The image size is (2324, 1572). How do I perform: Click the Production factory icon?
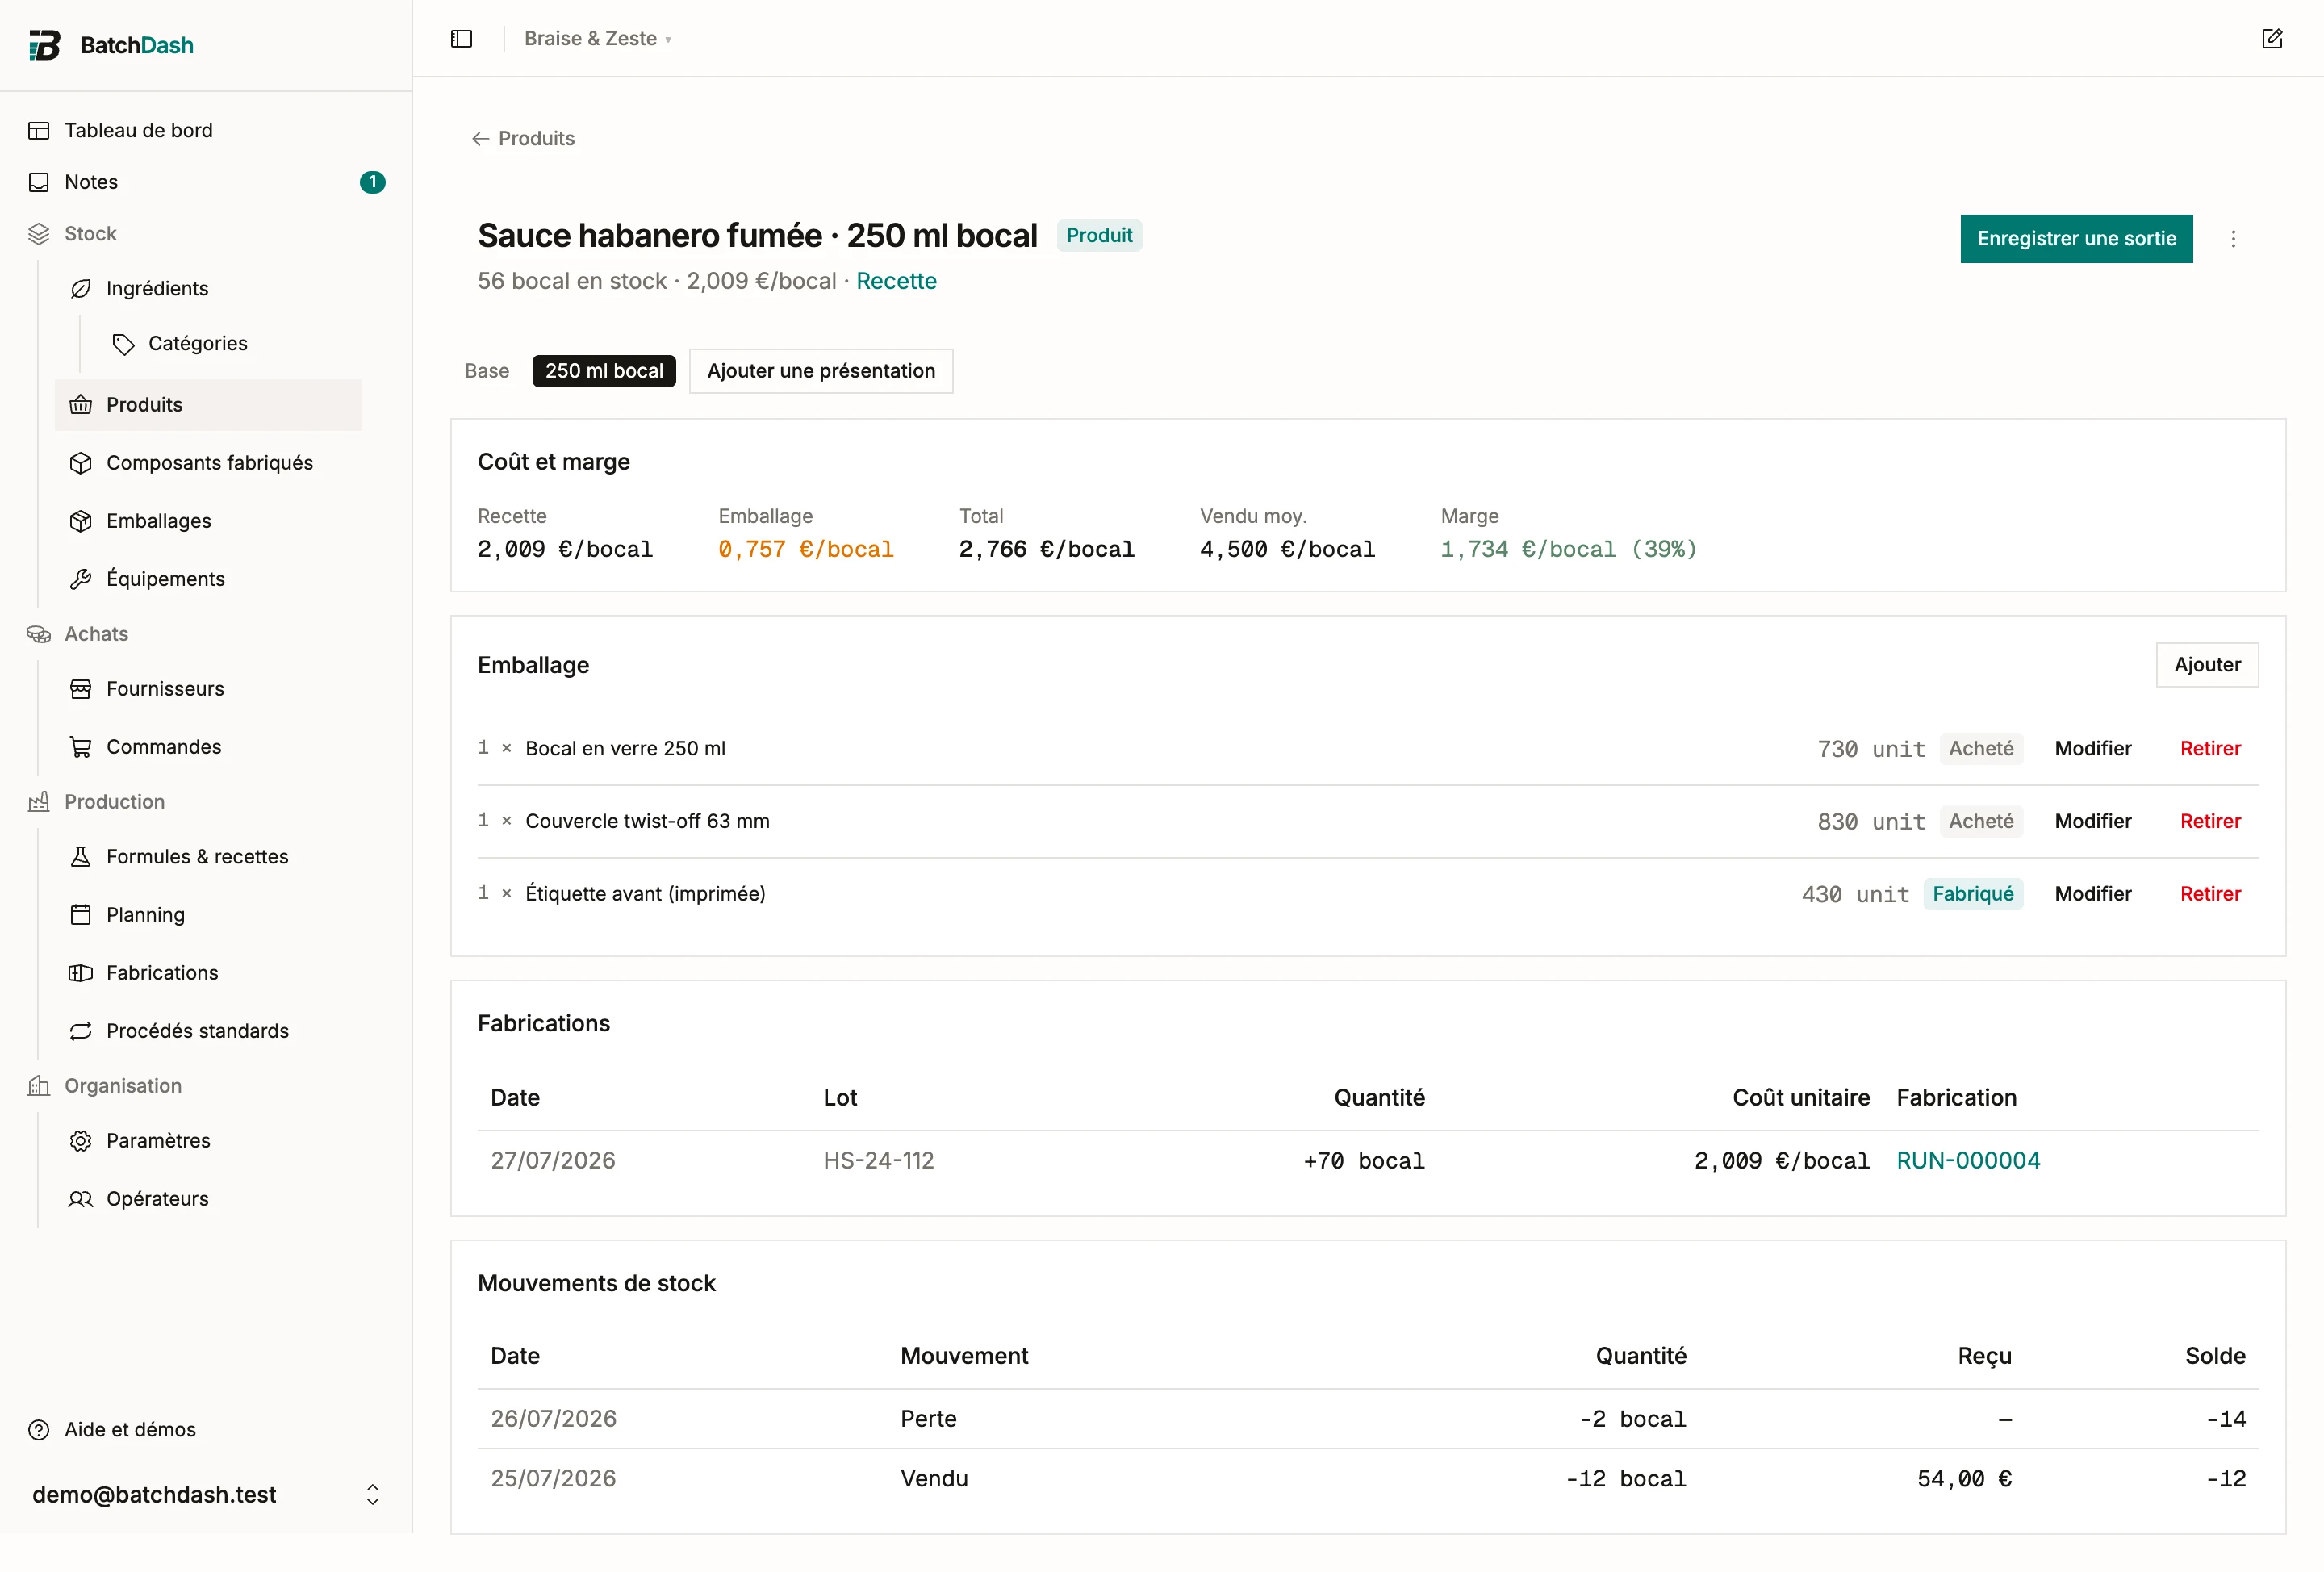coord(39,802)
